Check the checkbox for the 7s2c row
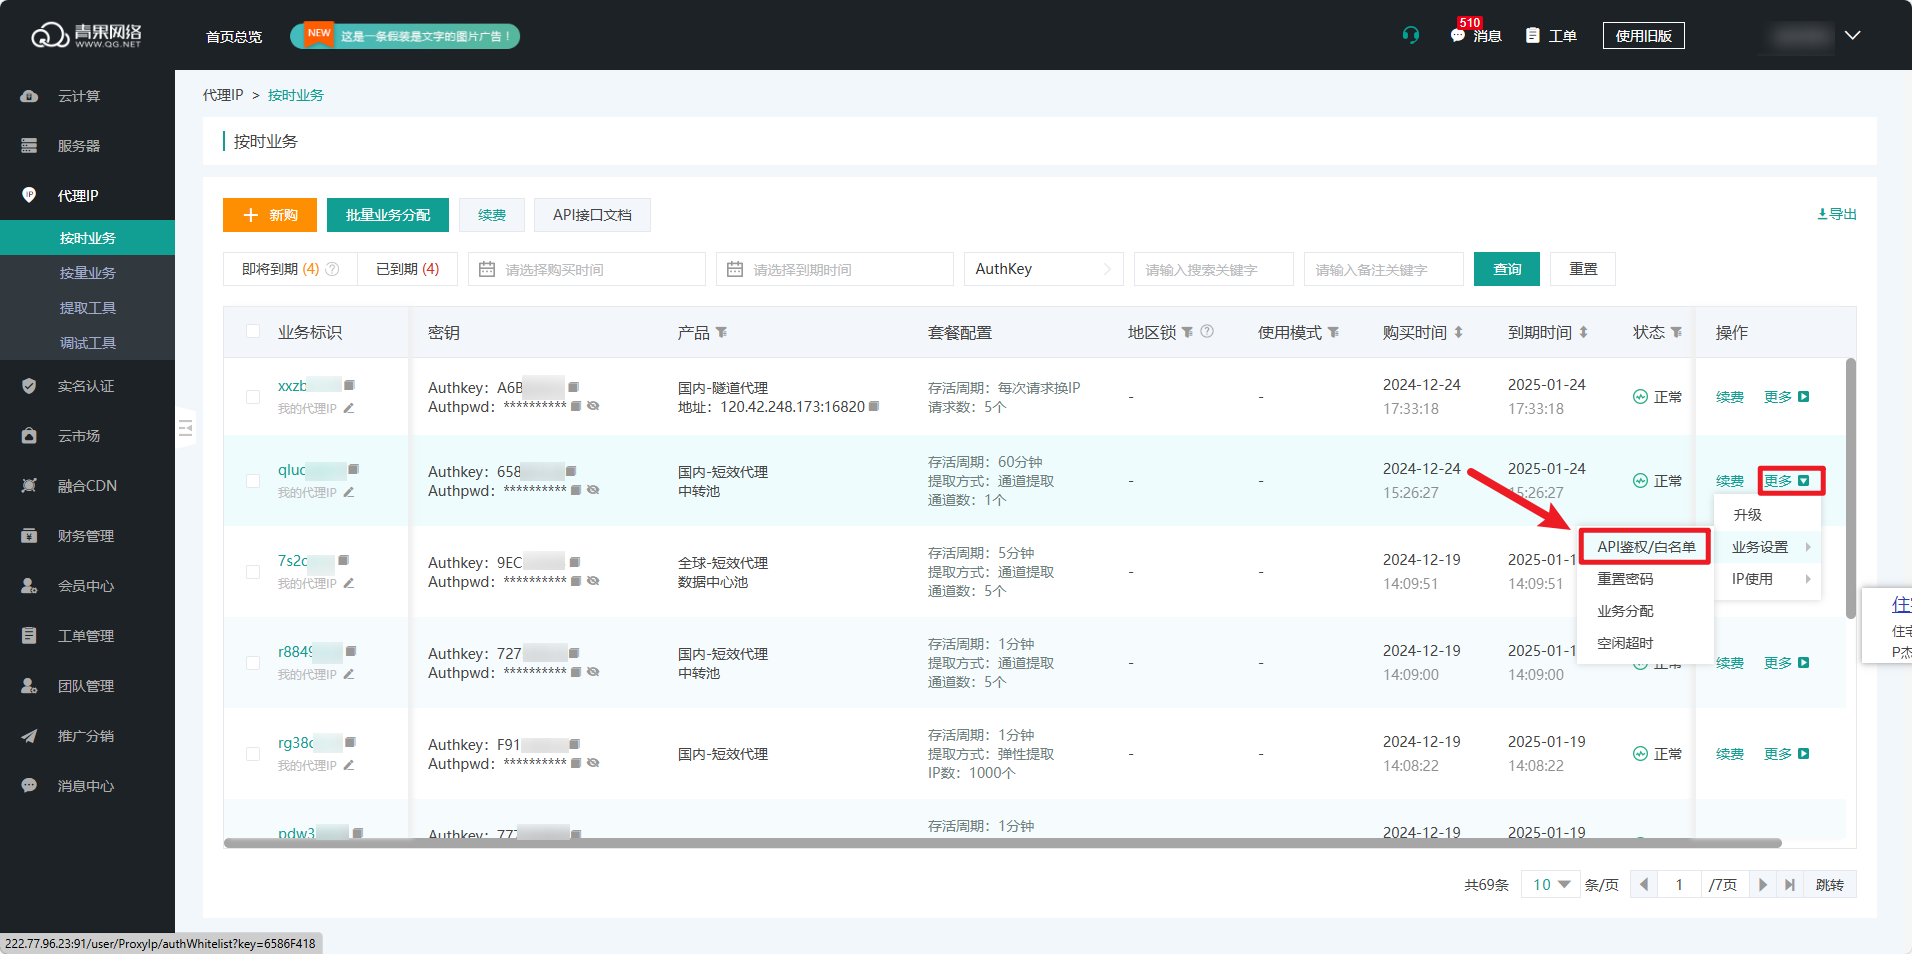1912x954 pixels. [253, 572]
